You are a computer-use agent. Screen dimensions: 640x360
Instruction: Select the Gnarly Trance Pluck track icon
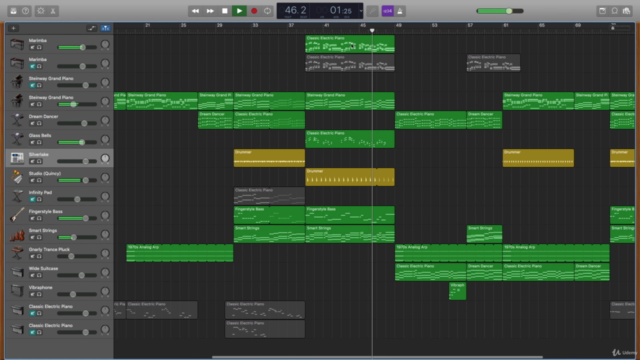17,253
